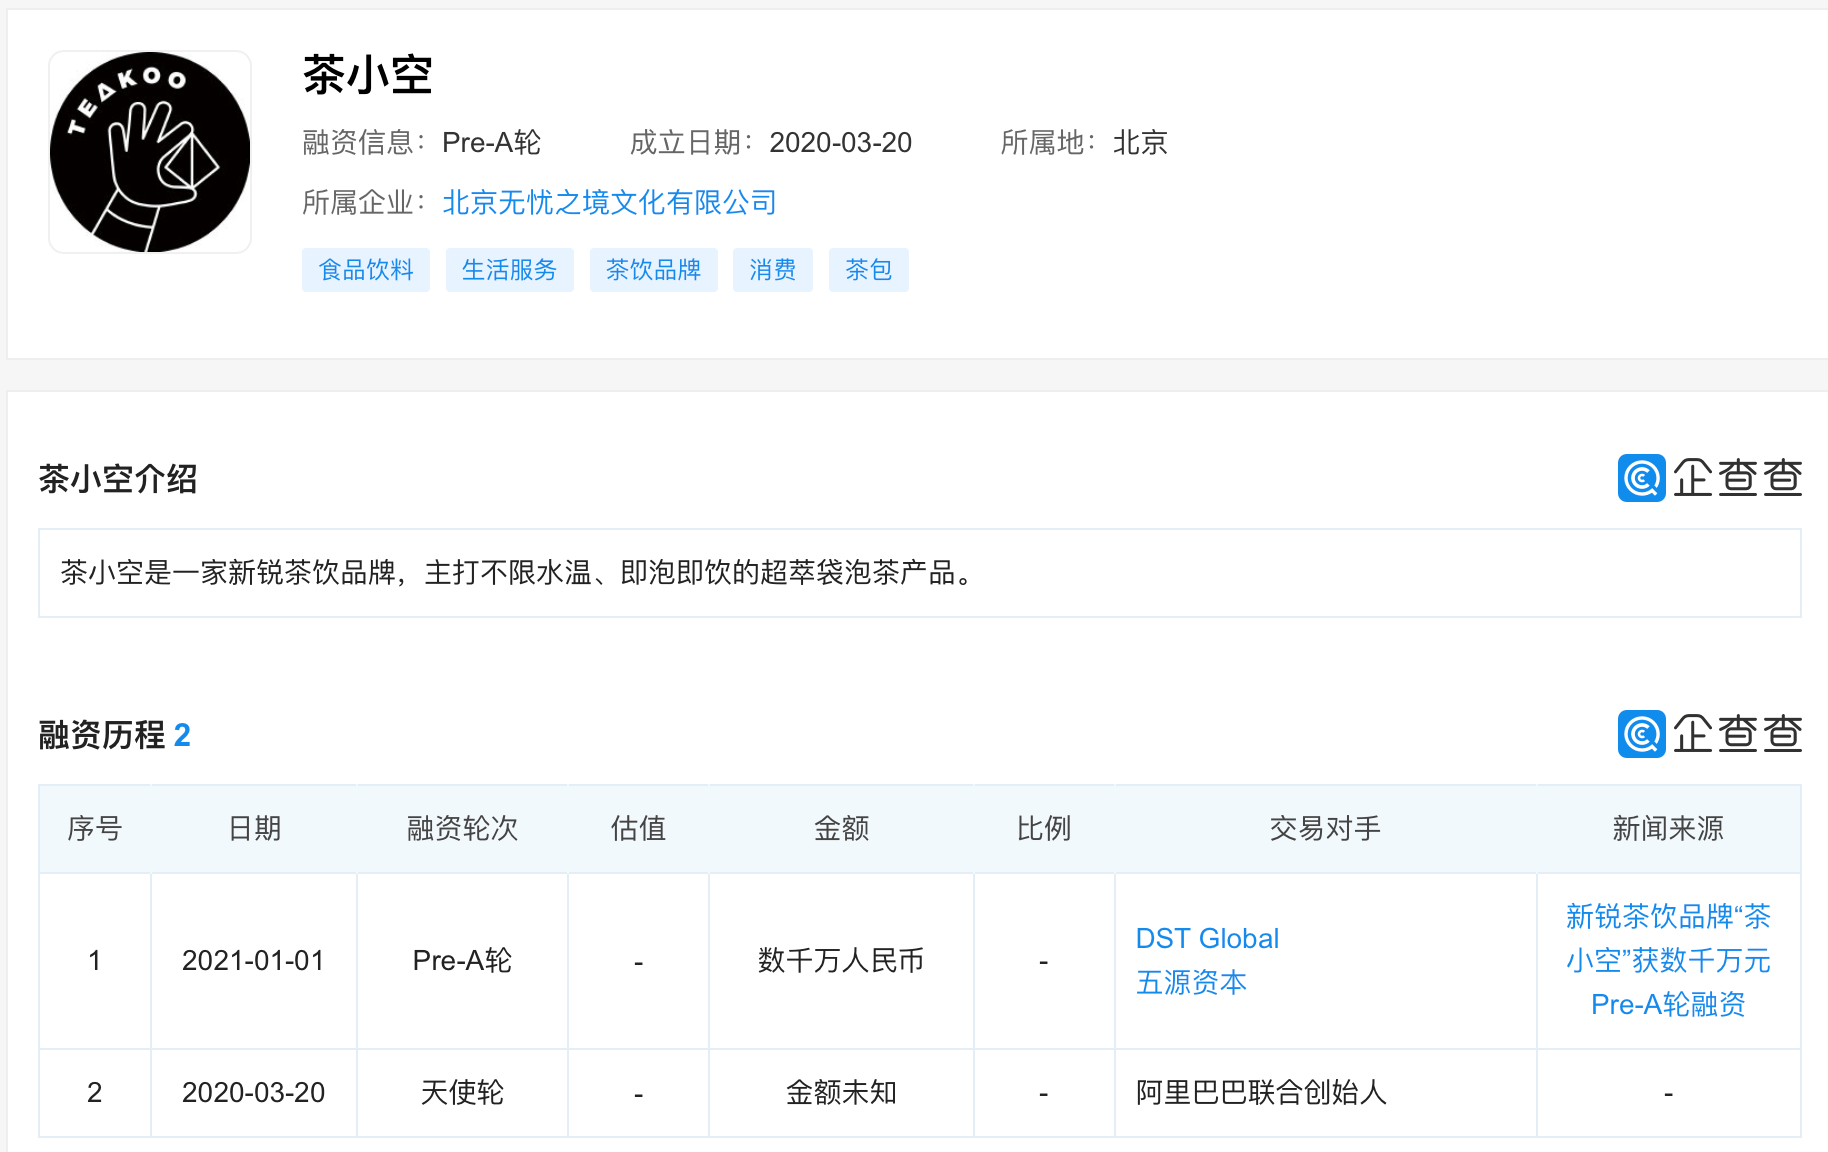Click the 比例 column header

tap(1044, 829)
